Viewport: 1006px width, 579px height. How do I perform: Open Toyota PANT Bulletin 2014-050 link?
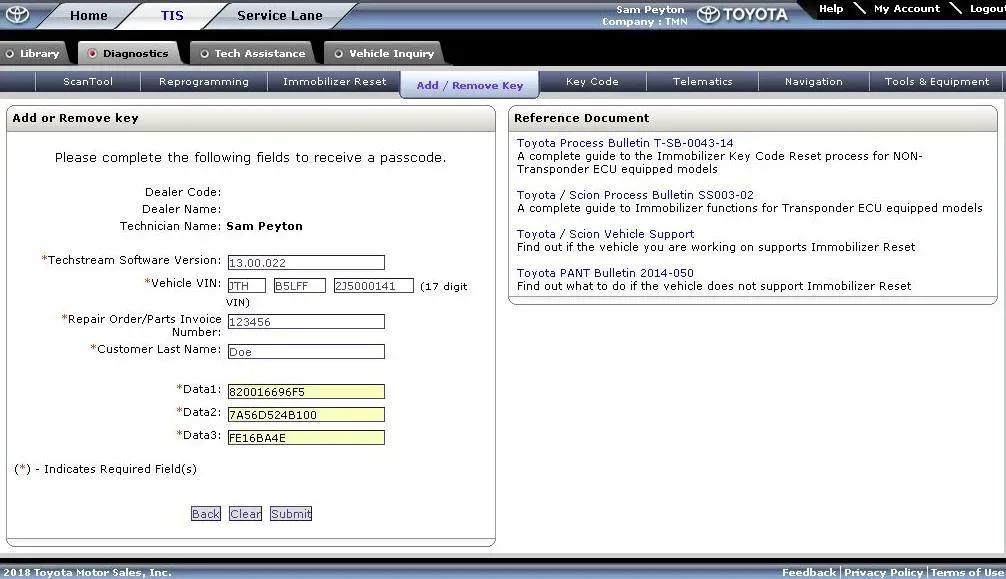pos(605,273)
